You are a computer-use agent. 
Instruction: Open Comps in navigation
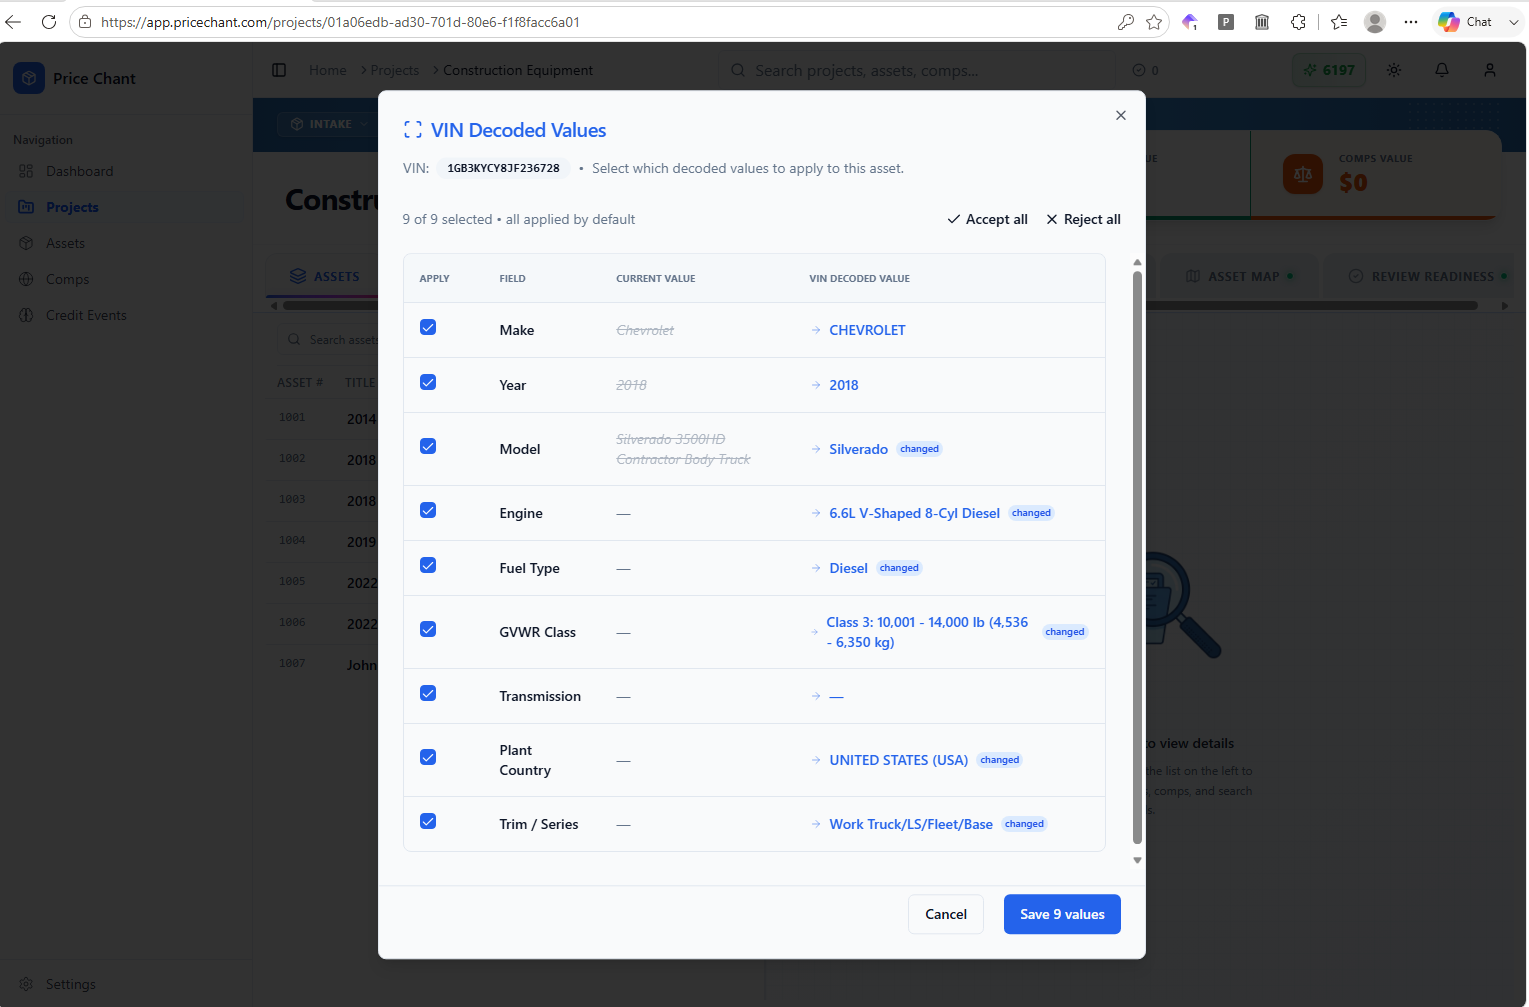(67, 279)
